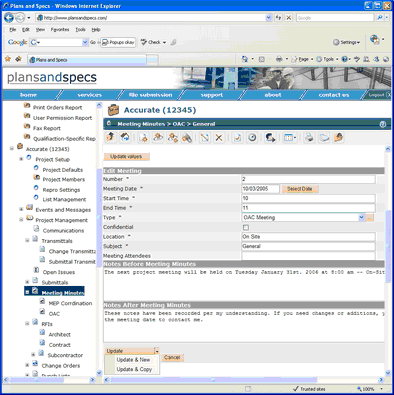The width and height of the screenshot is (394, 395).
Task: Click the Meeting Attendees input field
Action: click(x=308, y=256)
